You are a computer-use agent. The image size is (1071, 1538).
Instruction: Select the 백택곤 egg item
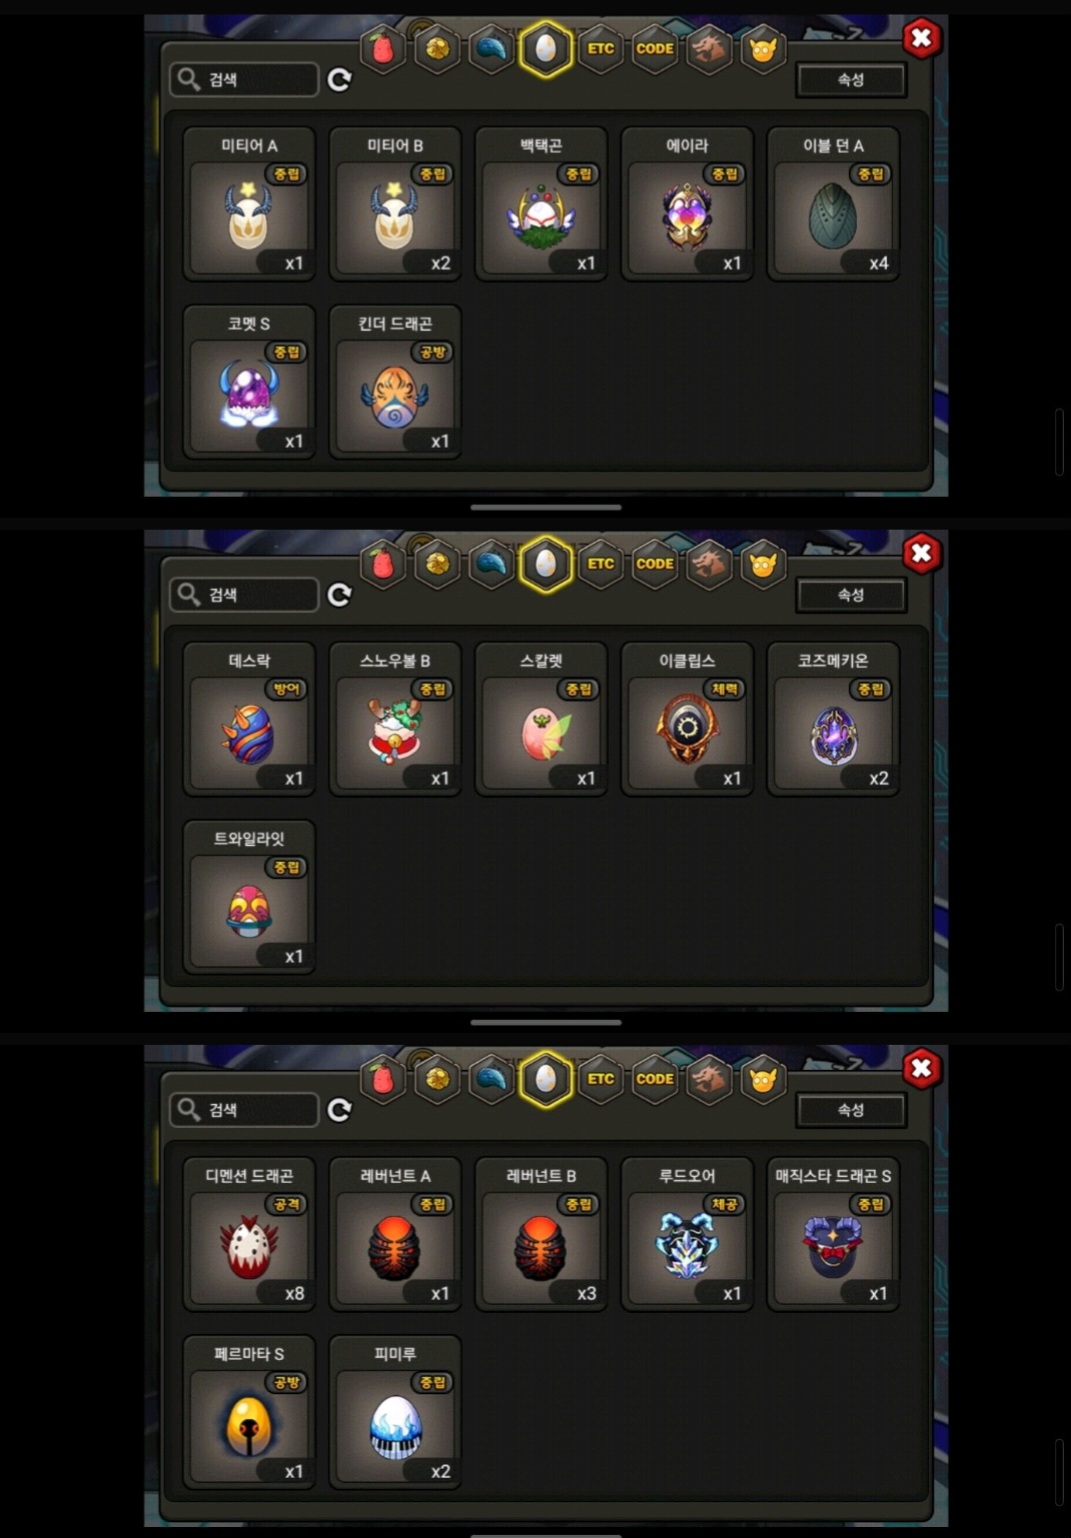coord(541,204)
